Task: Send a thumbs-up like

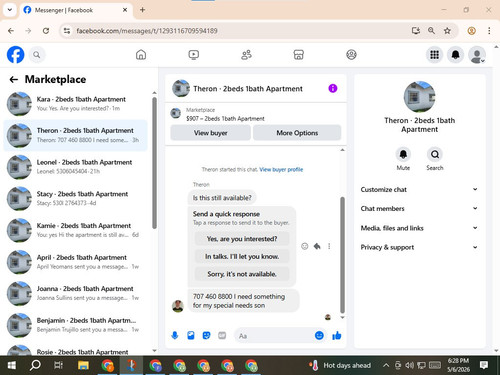Action: (337, 336)
